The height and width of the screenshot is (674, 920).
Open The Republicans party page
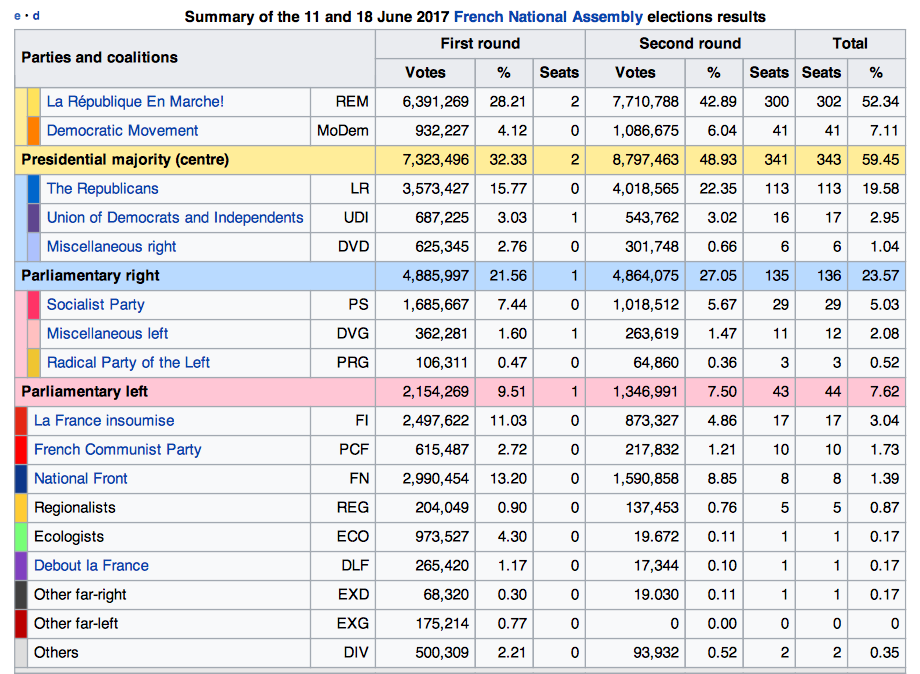tap(102, 188)
